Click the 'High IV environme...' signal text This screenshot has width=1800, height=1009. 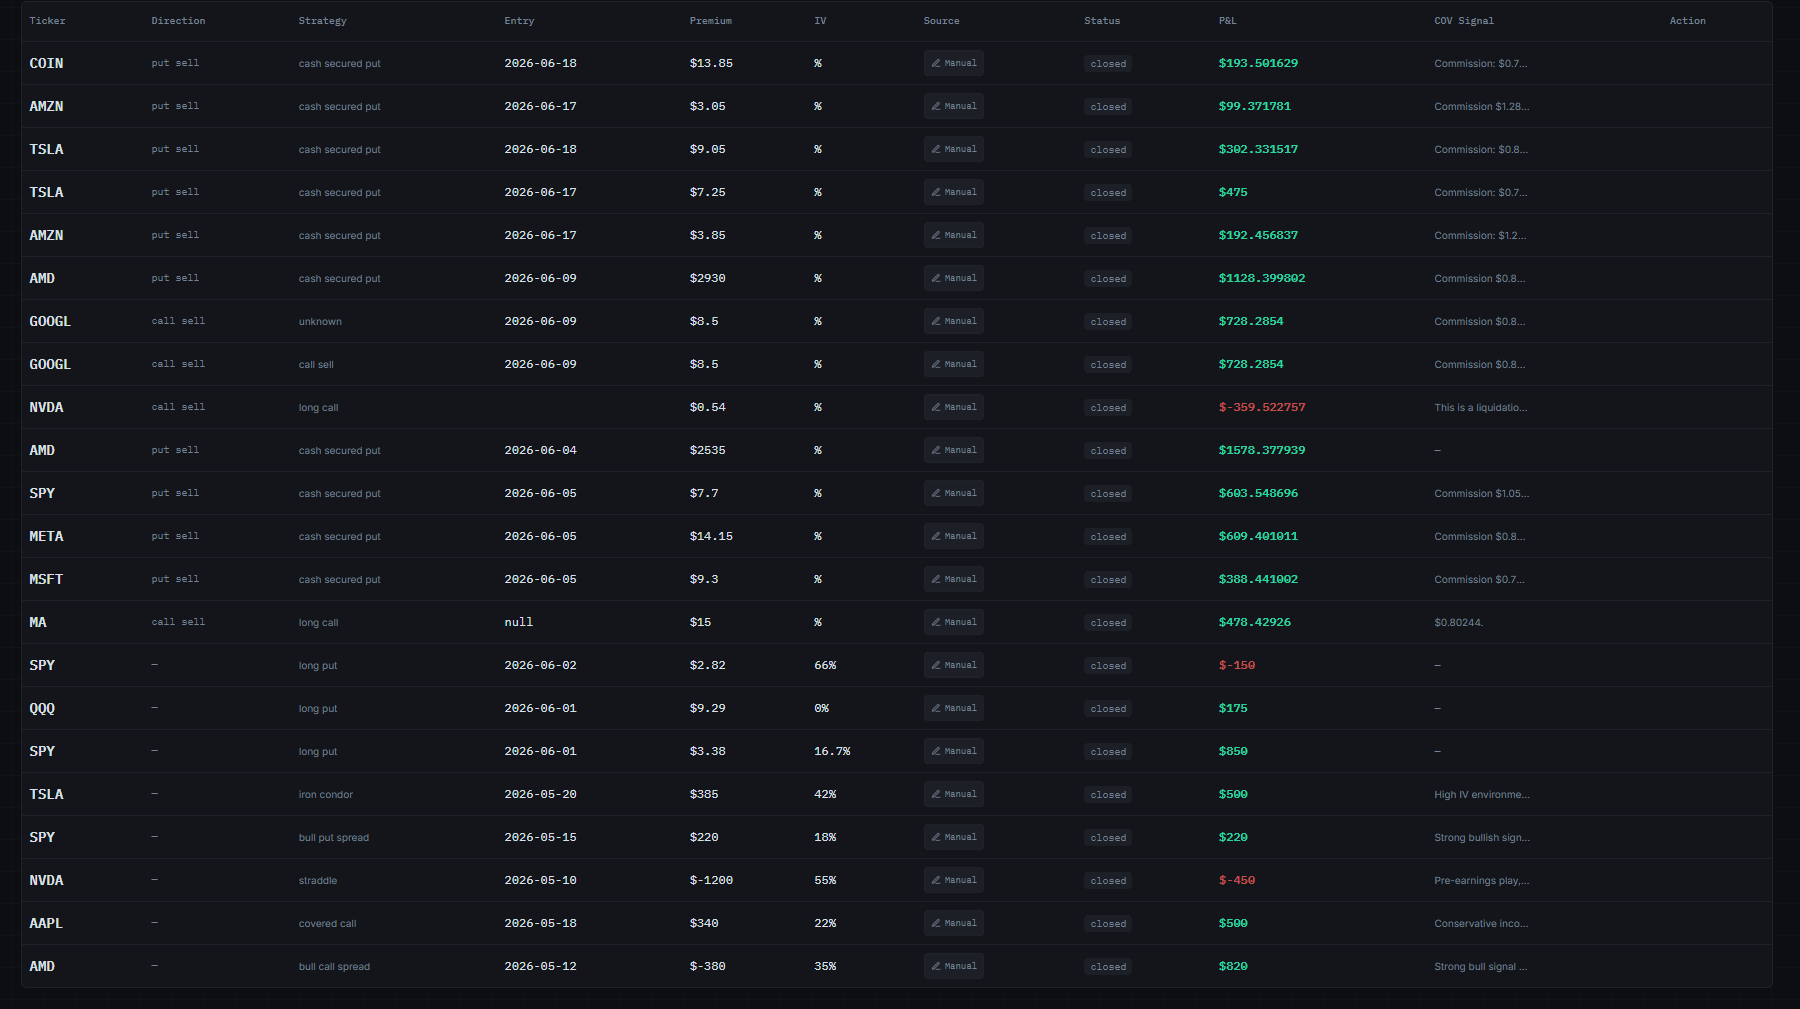(1482, 795)
